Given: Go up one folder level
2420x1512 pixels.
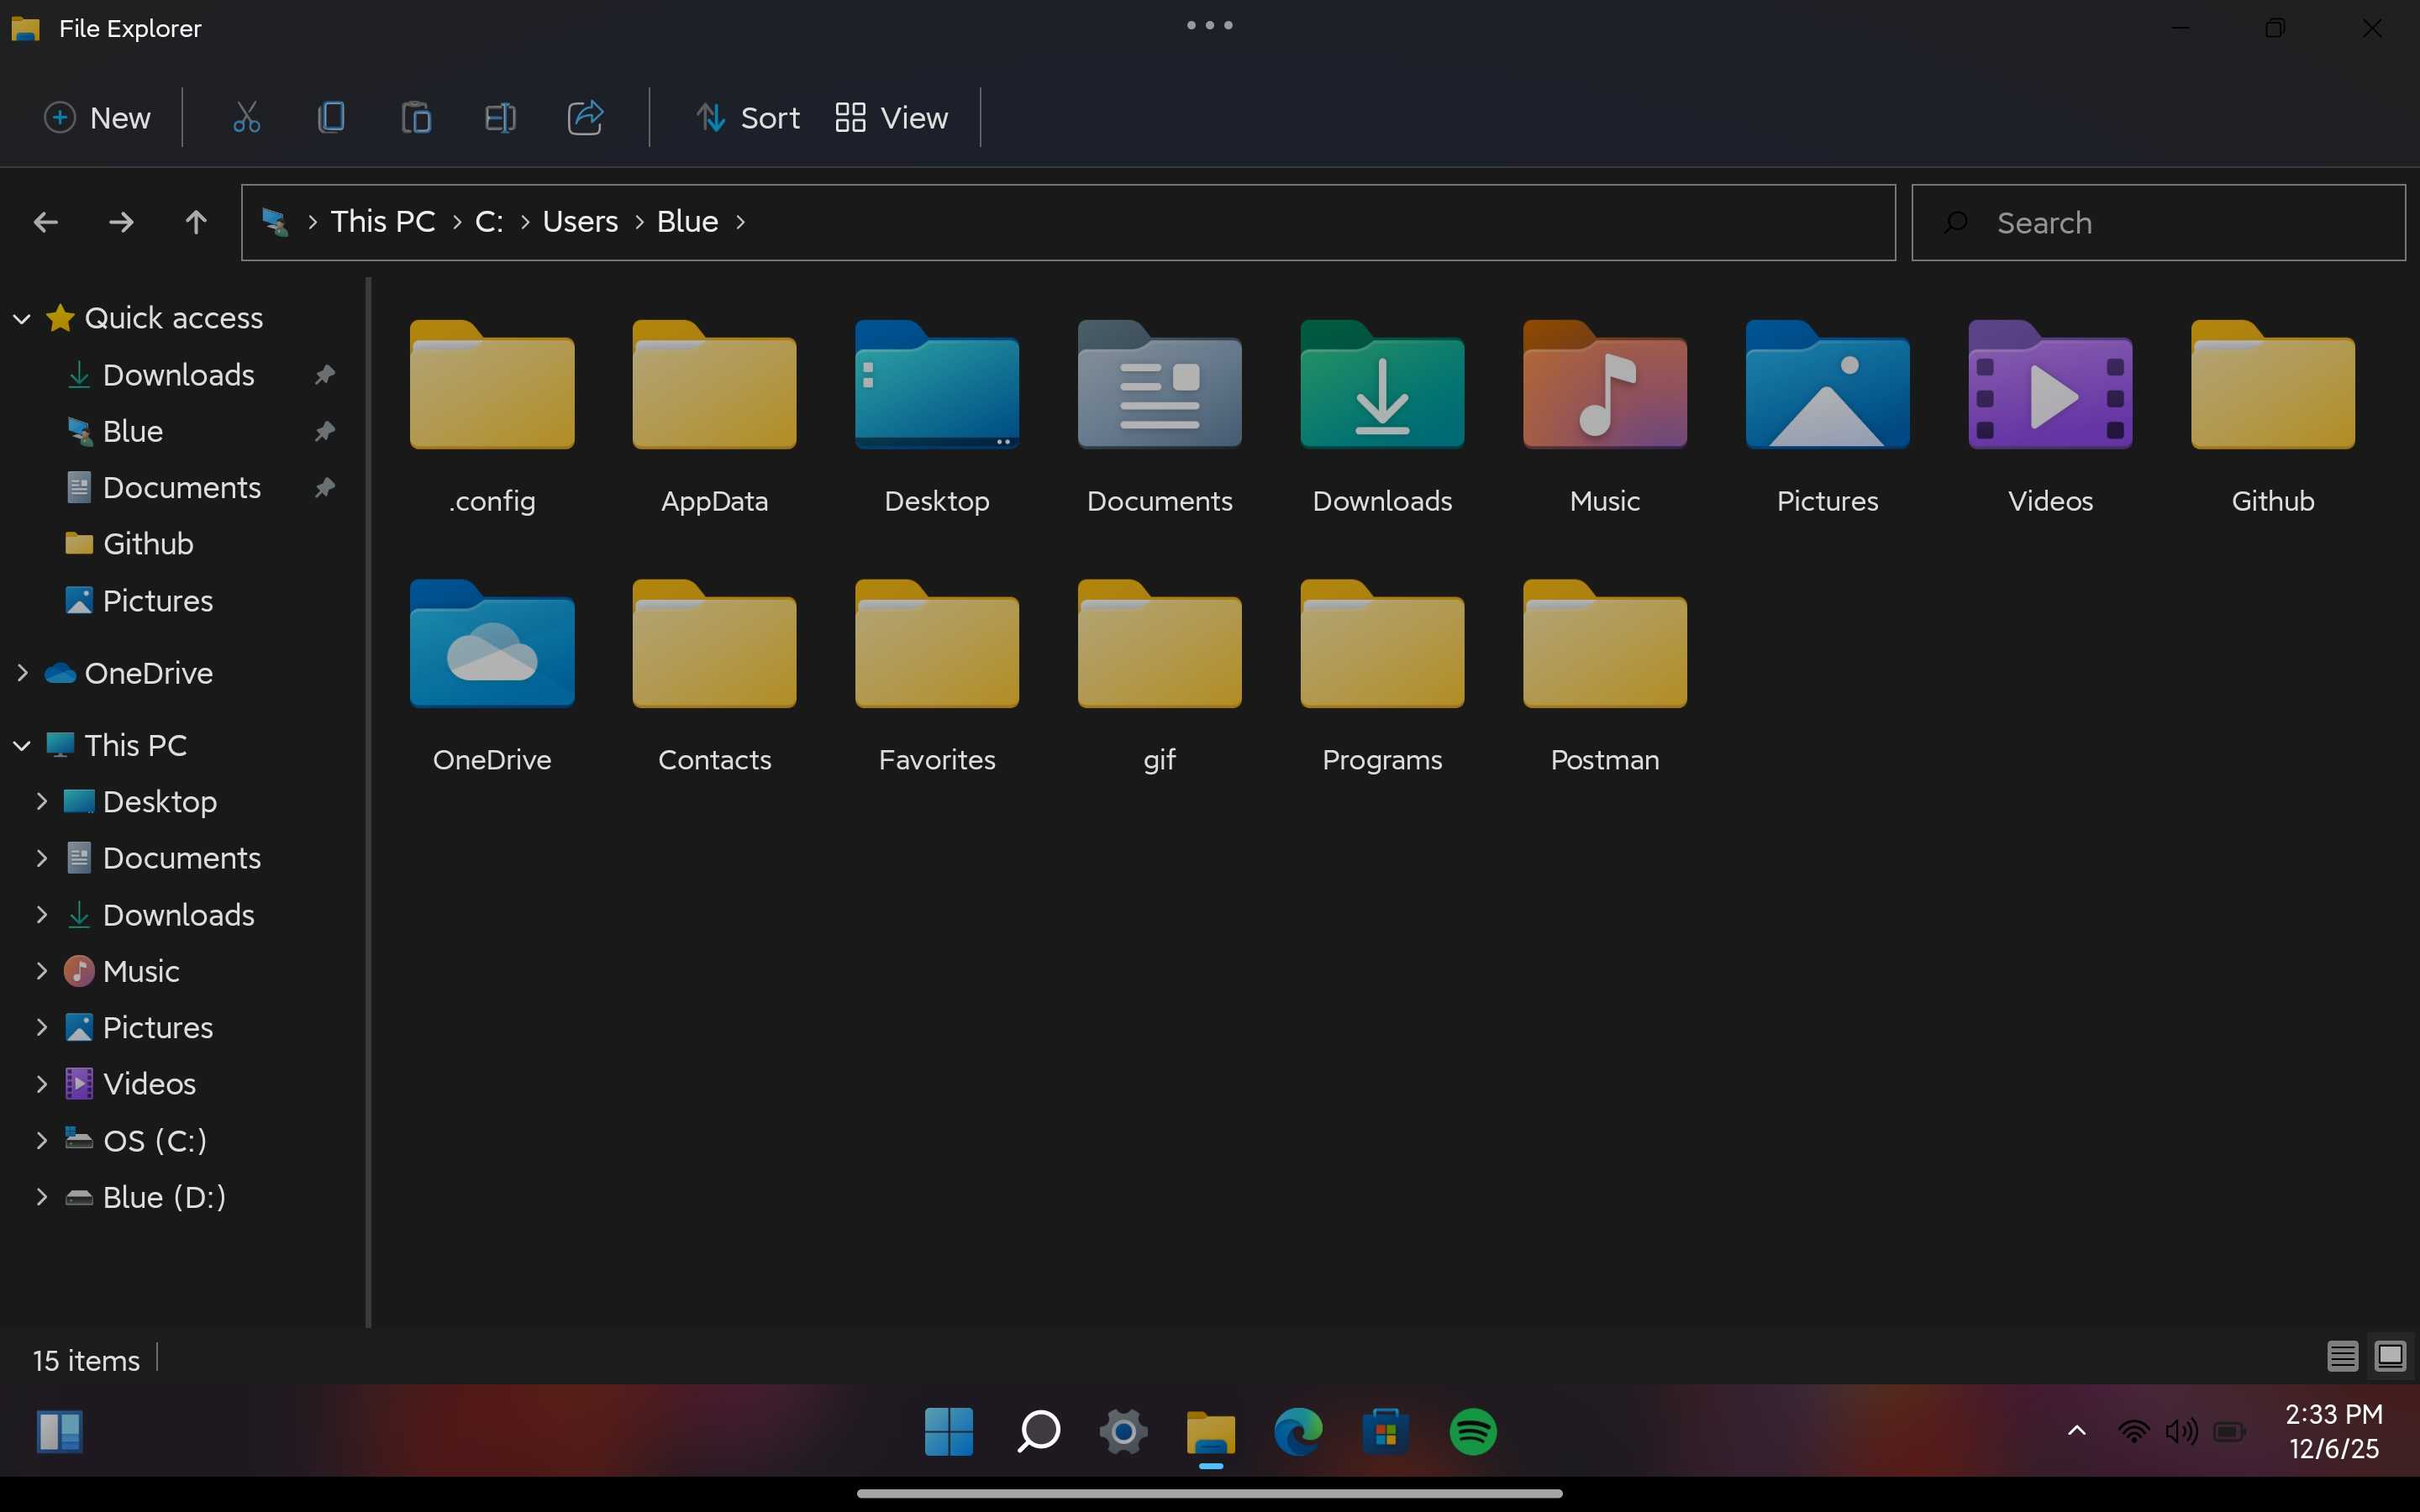Looking at the screenshot, I should [x=196, y=222].
